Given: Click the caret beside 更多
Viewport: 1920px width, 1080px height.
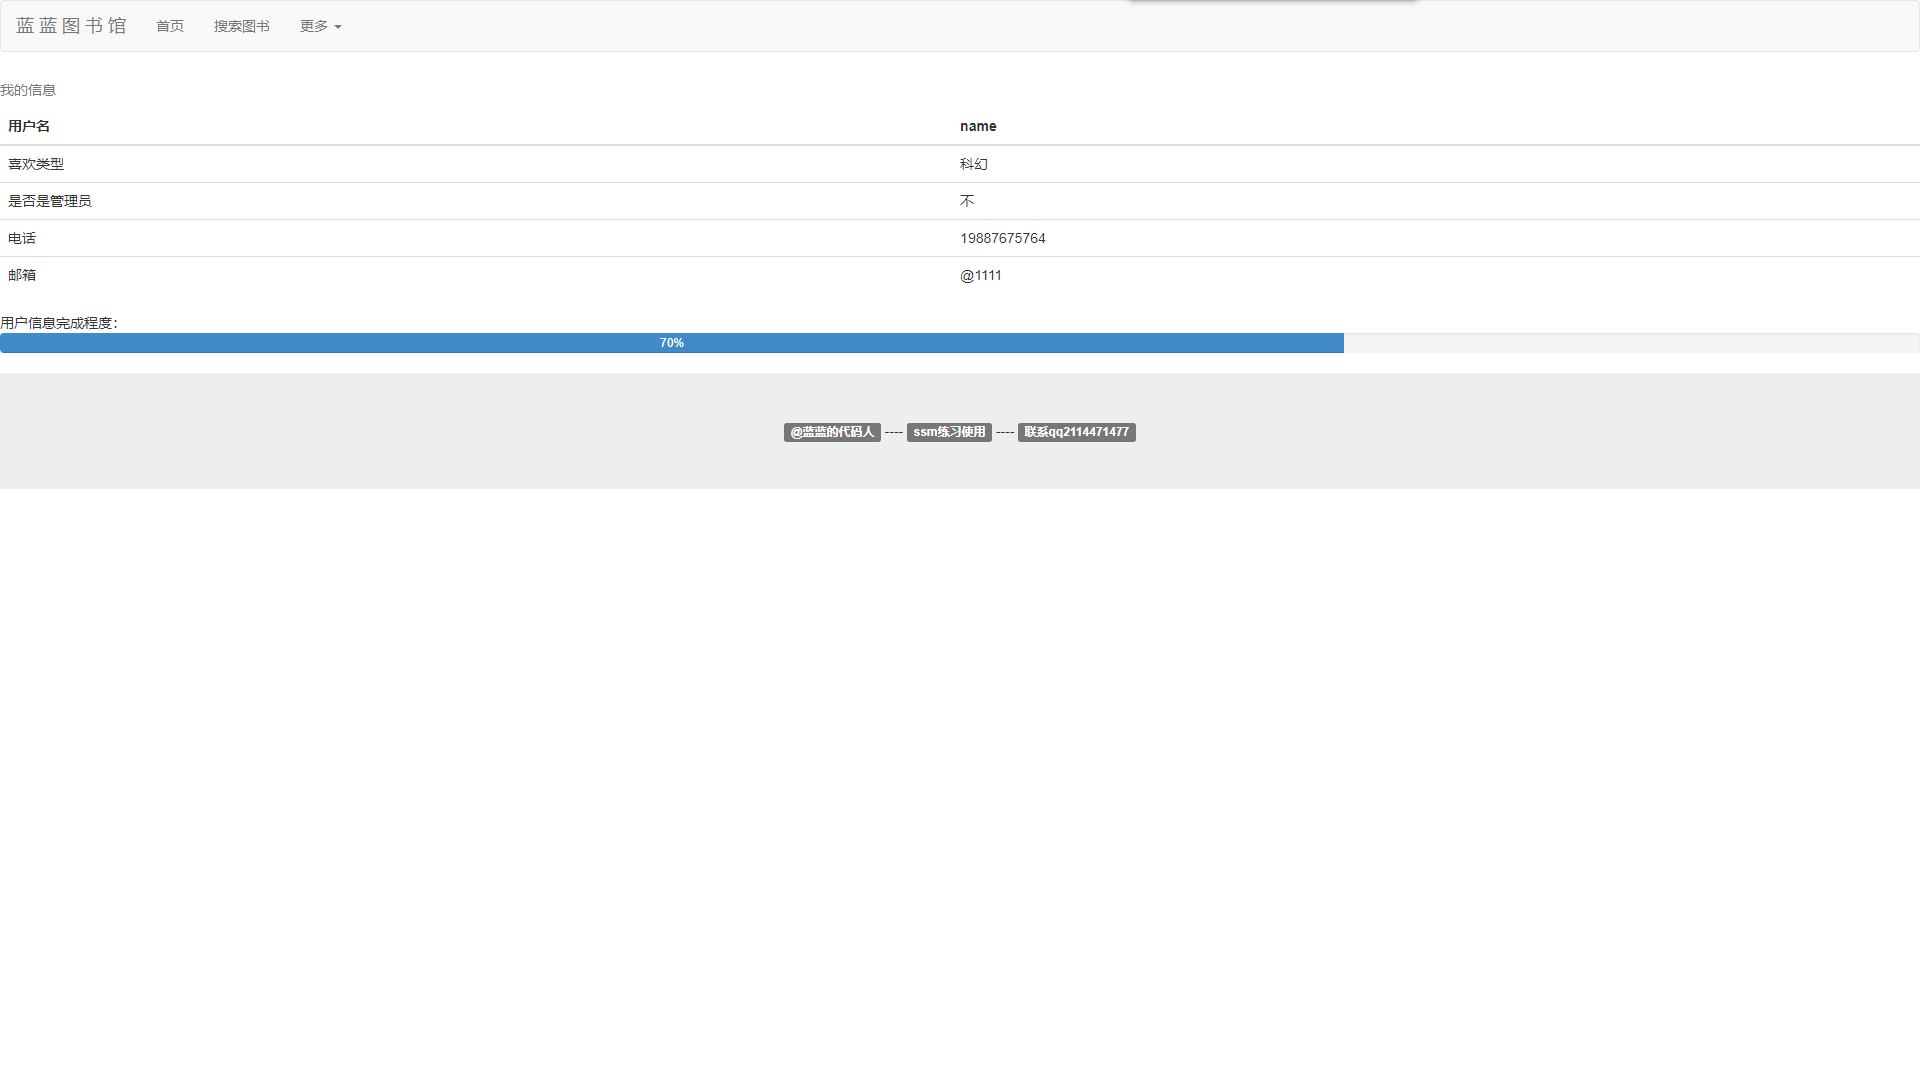Looking at the screenshot, I should (338, 27).
